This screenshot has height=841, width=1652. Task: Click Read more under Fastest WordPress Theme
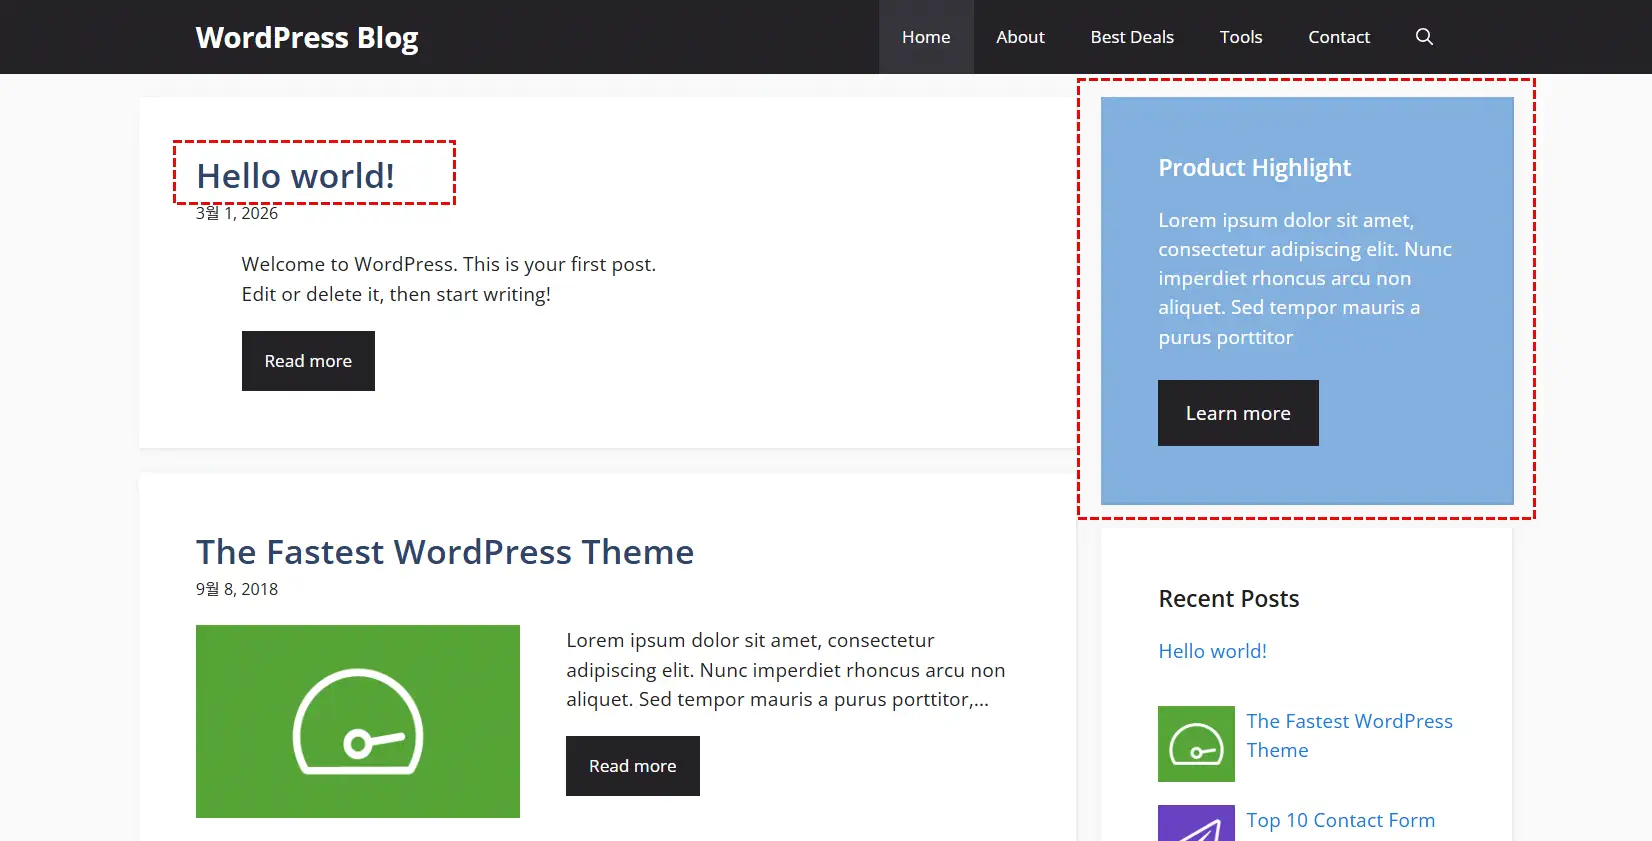[x=633, y=766]
